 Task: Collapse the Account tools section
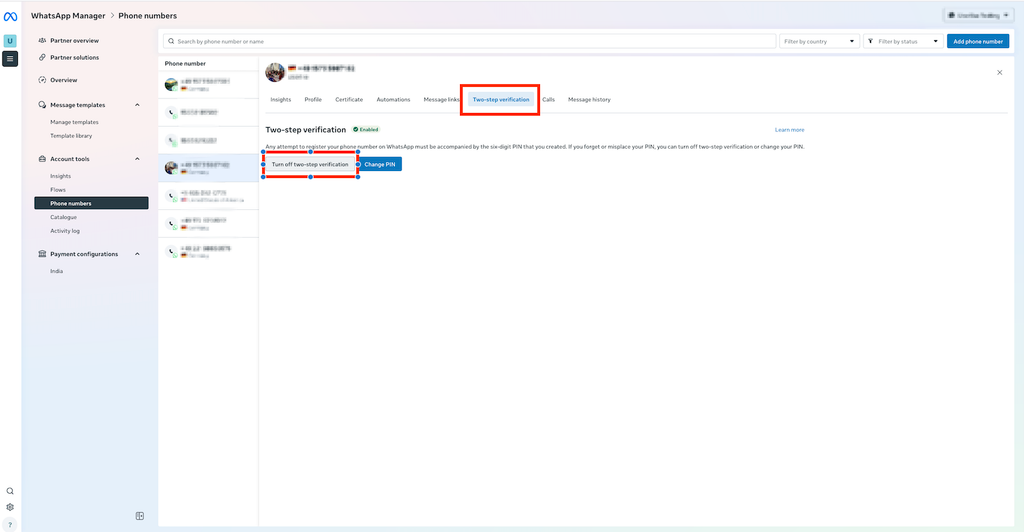(137, 159)
